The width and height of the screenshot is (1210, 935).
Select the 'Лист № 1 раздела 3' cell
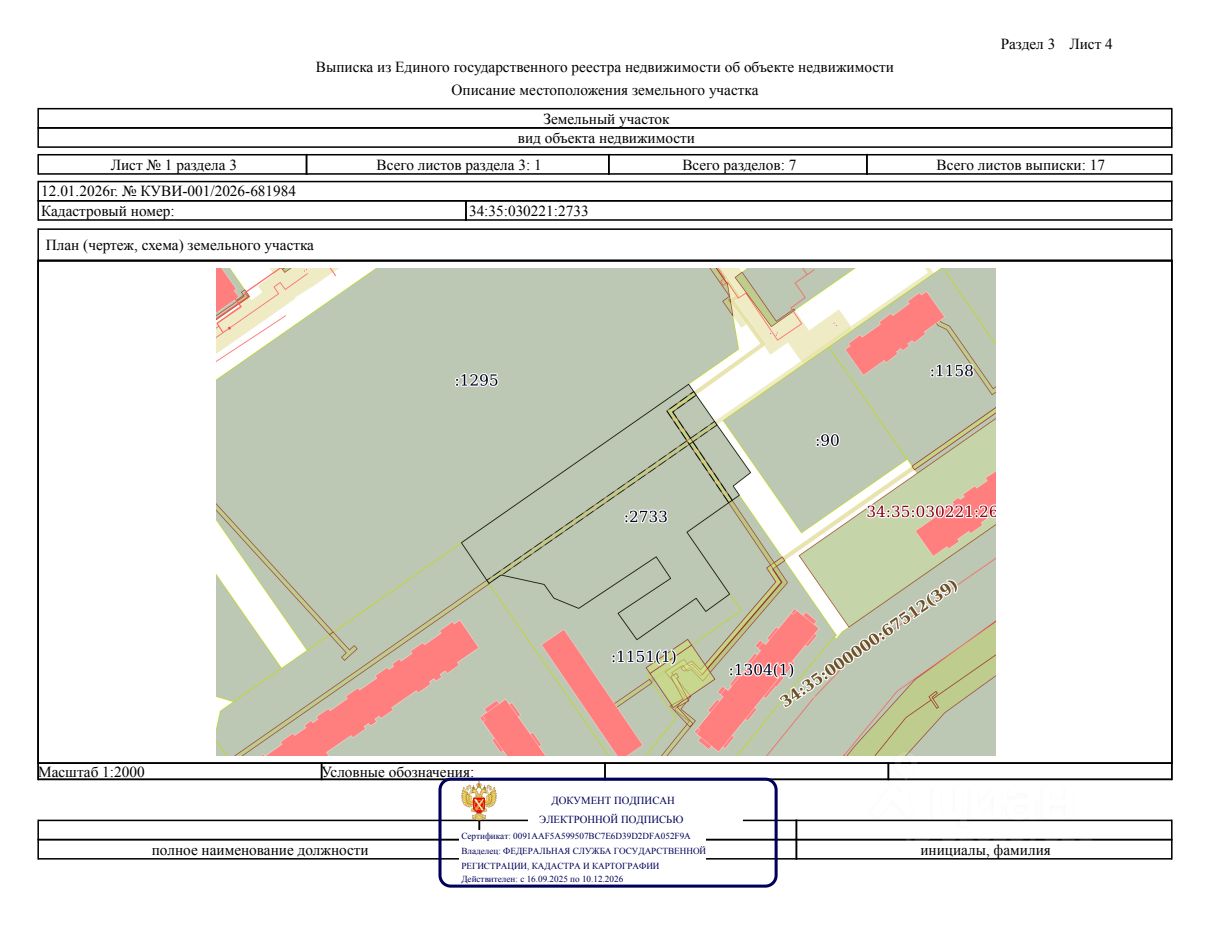(x=172, y=166)
